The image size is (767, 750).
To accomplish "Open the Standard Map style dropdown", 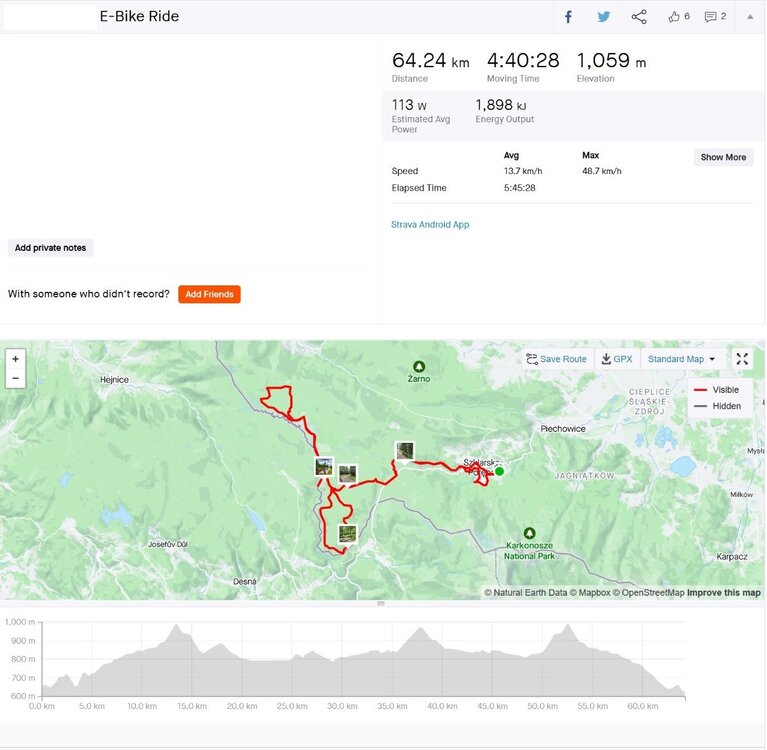I will tap(682, 359).
